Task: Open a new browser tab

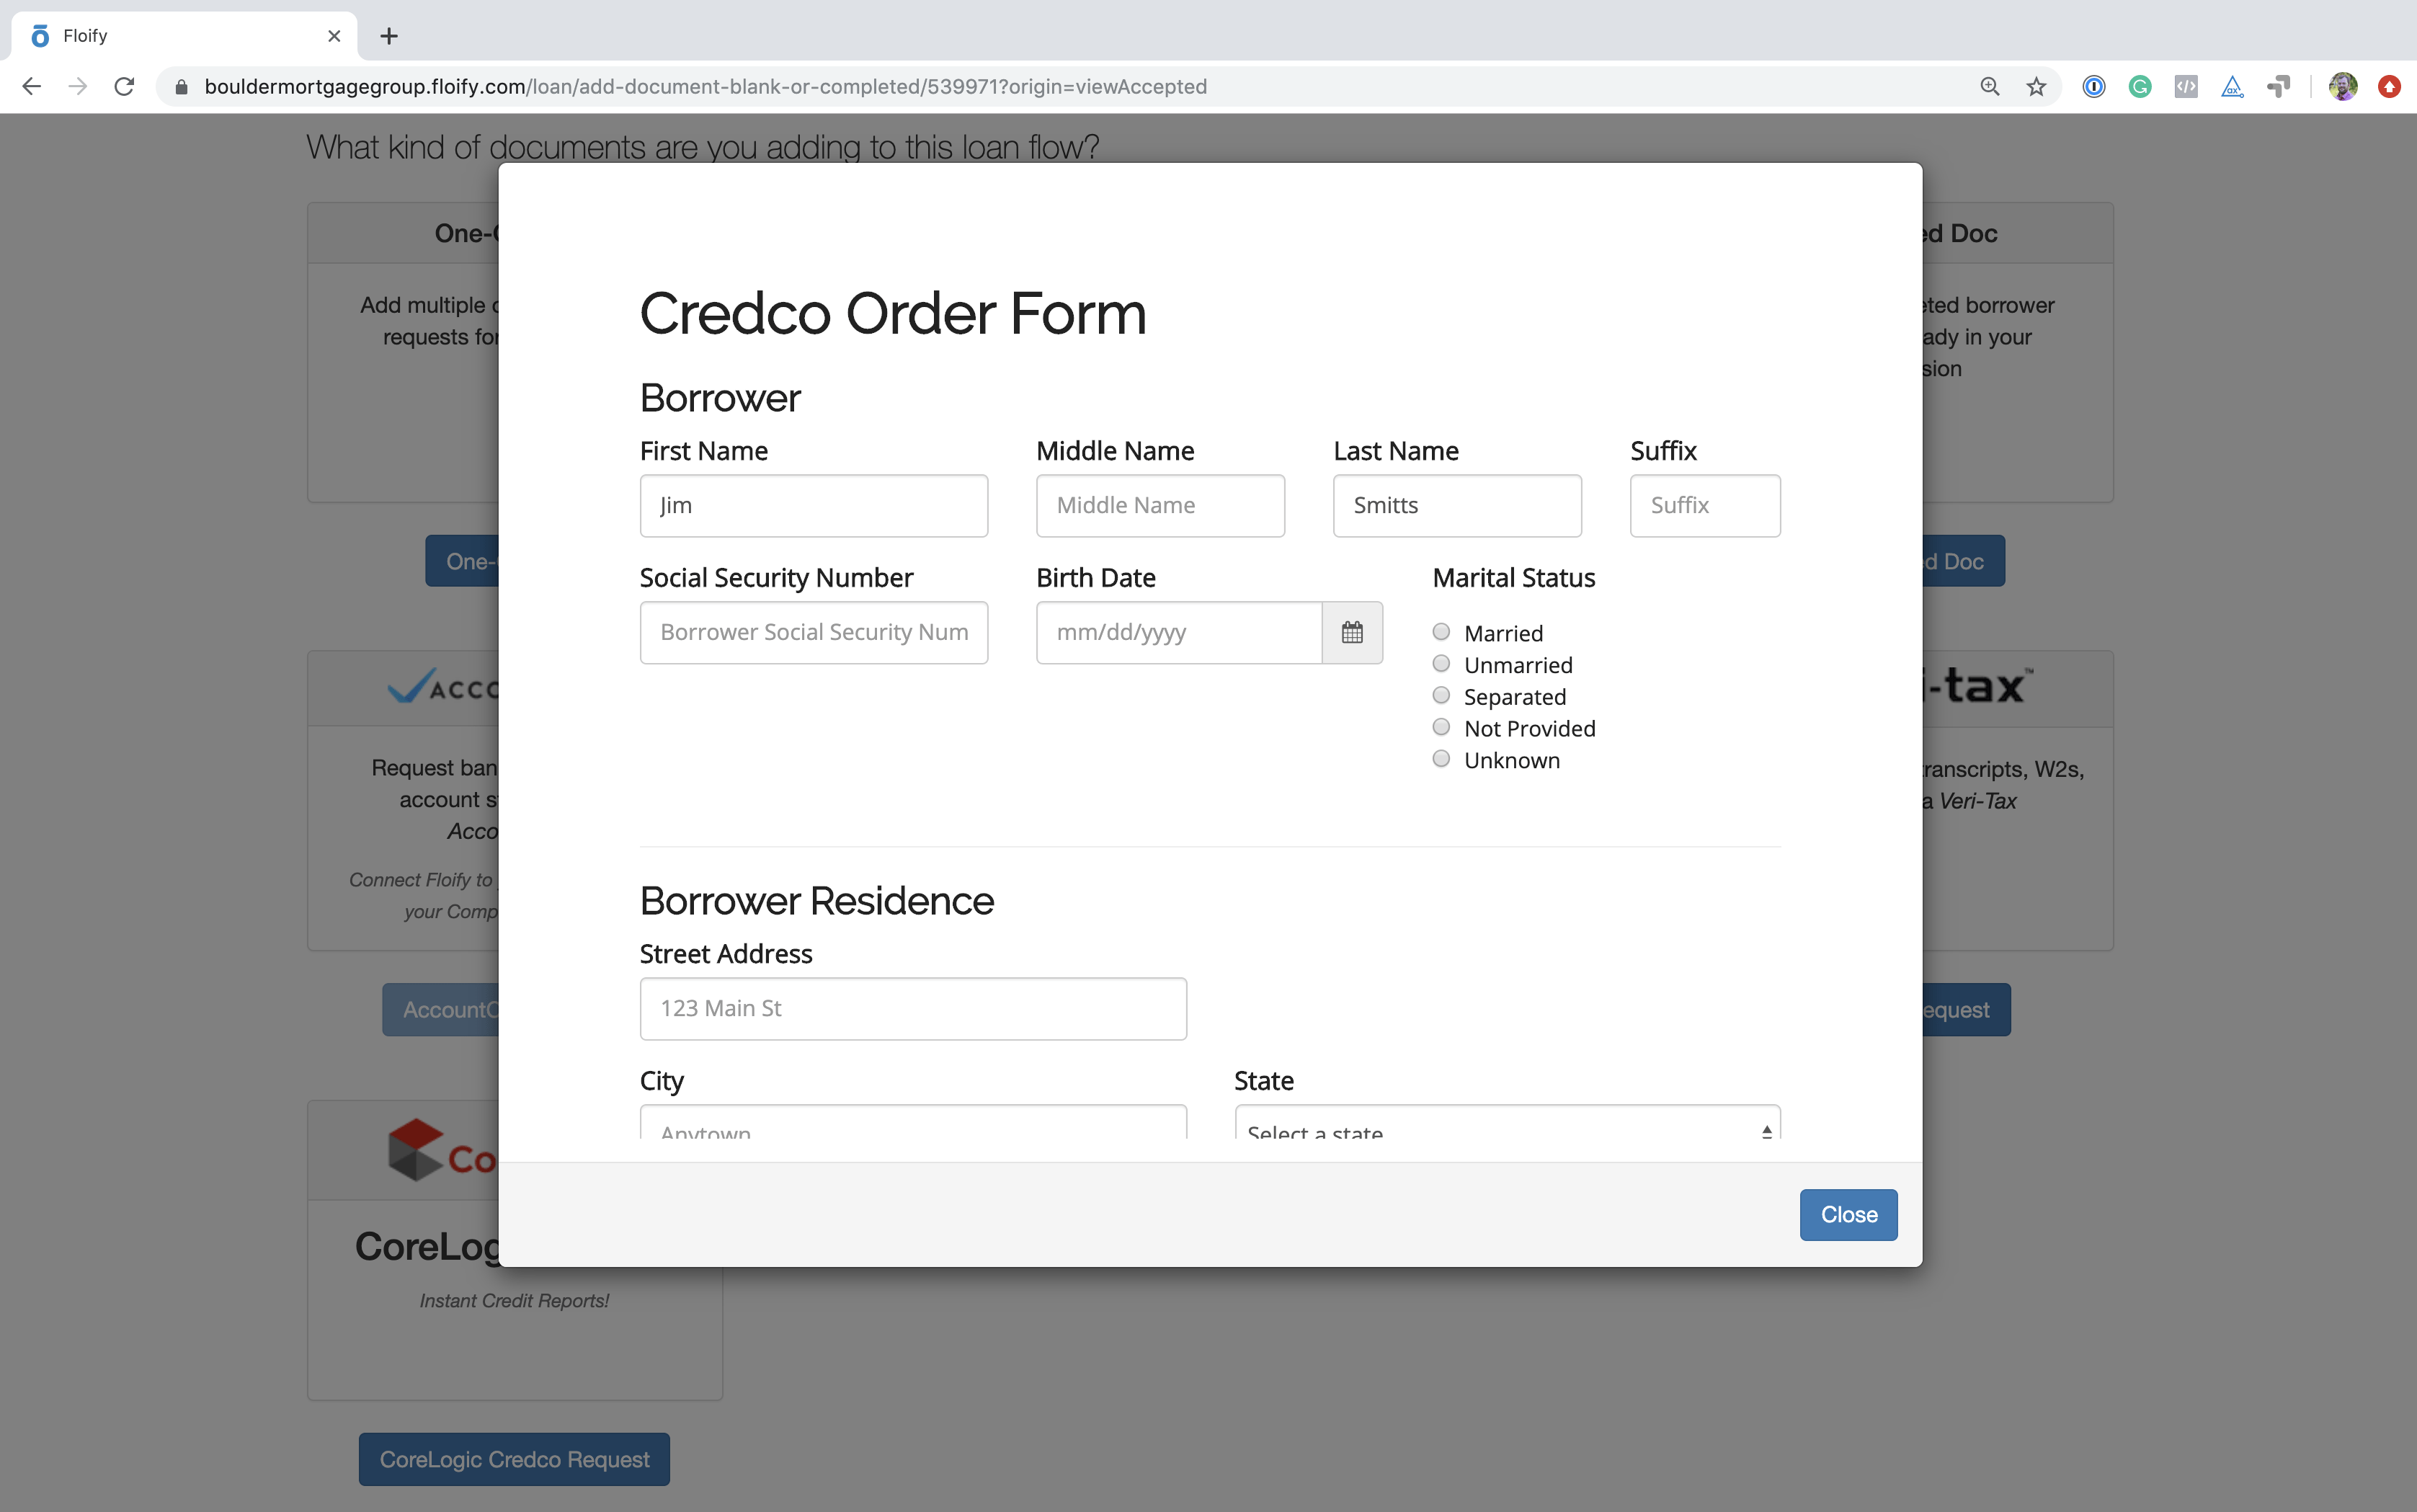Action: point(389,36)
